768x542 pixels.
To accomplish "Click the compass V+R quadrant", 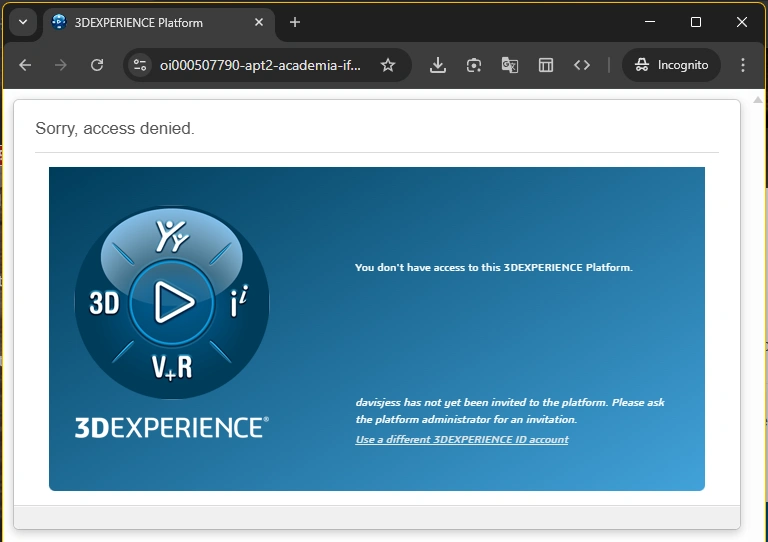I will pyautogui.click(x=172, y=367).
